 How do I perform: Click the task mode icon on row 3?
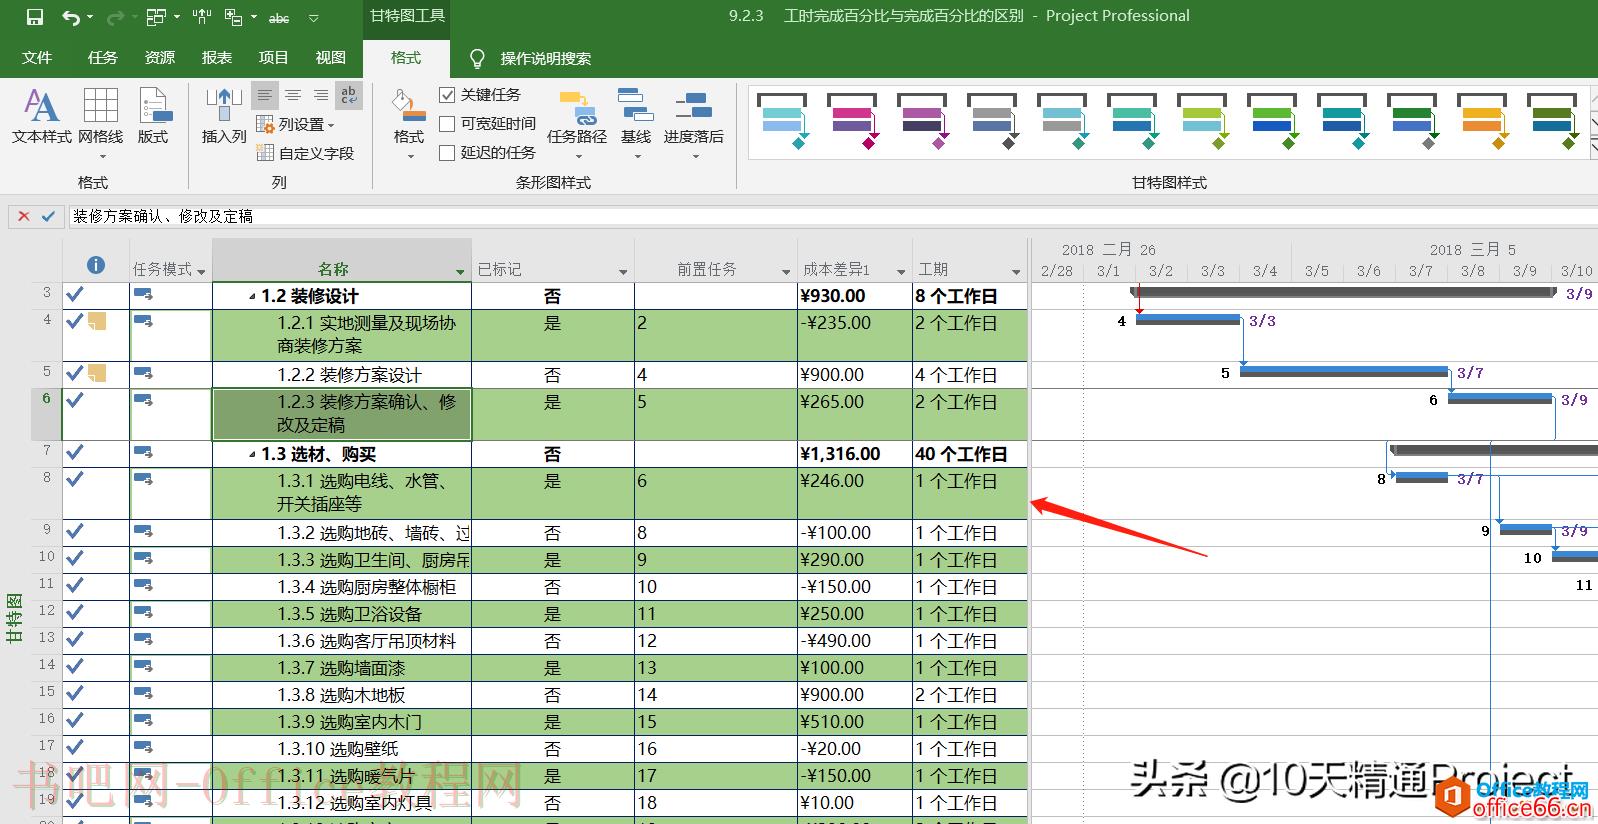(x=143, y=294)
